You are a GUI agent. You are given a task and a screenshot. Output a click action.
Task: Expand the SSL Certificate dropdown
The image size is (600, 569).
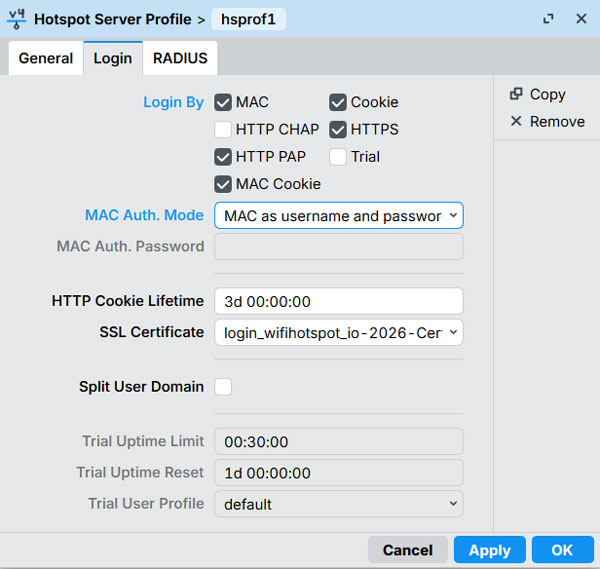pyautogui.click(x=338, y=332)
